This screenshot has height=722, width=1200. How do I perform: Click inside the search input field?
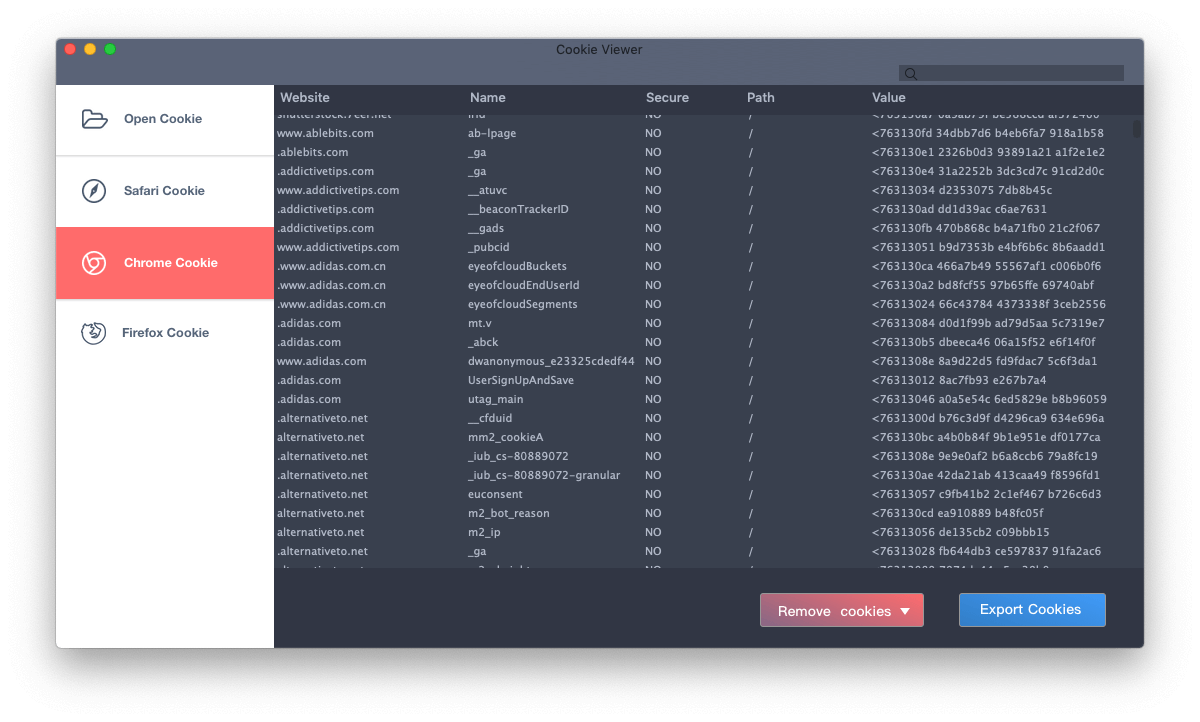pos(1011,73)
